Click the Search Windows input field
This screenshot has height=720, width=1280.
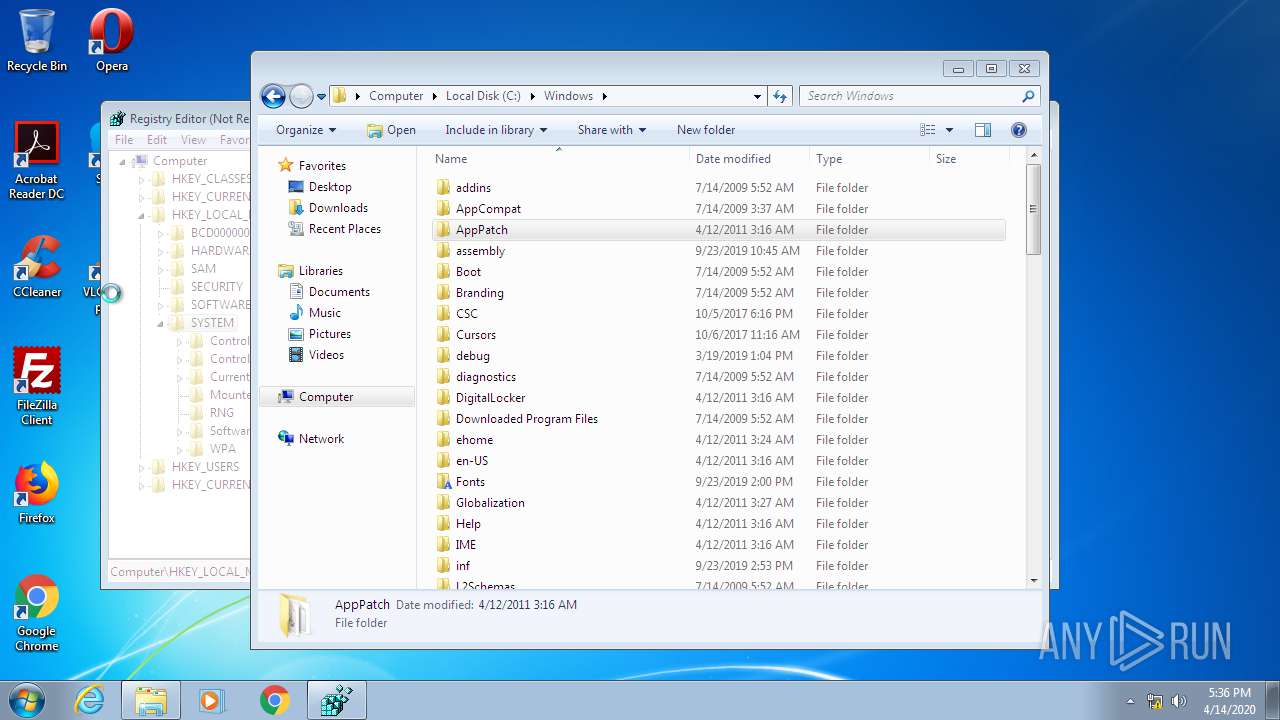[x=910, y=96]
